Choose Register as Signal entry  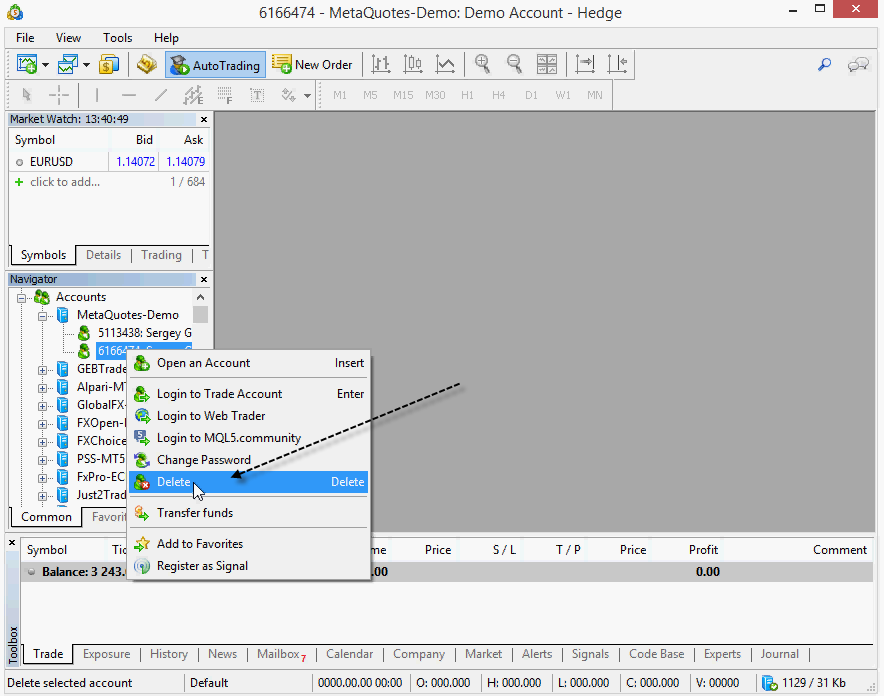pyautogui.click(x=249, y=566)
